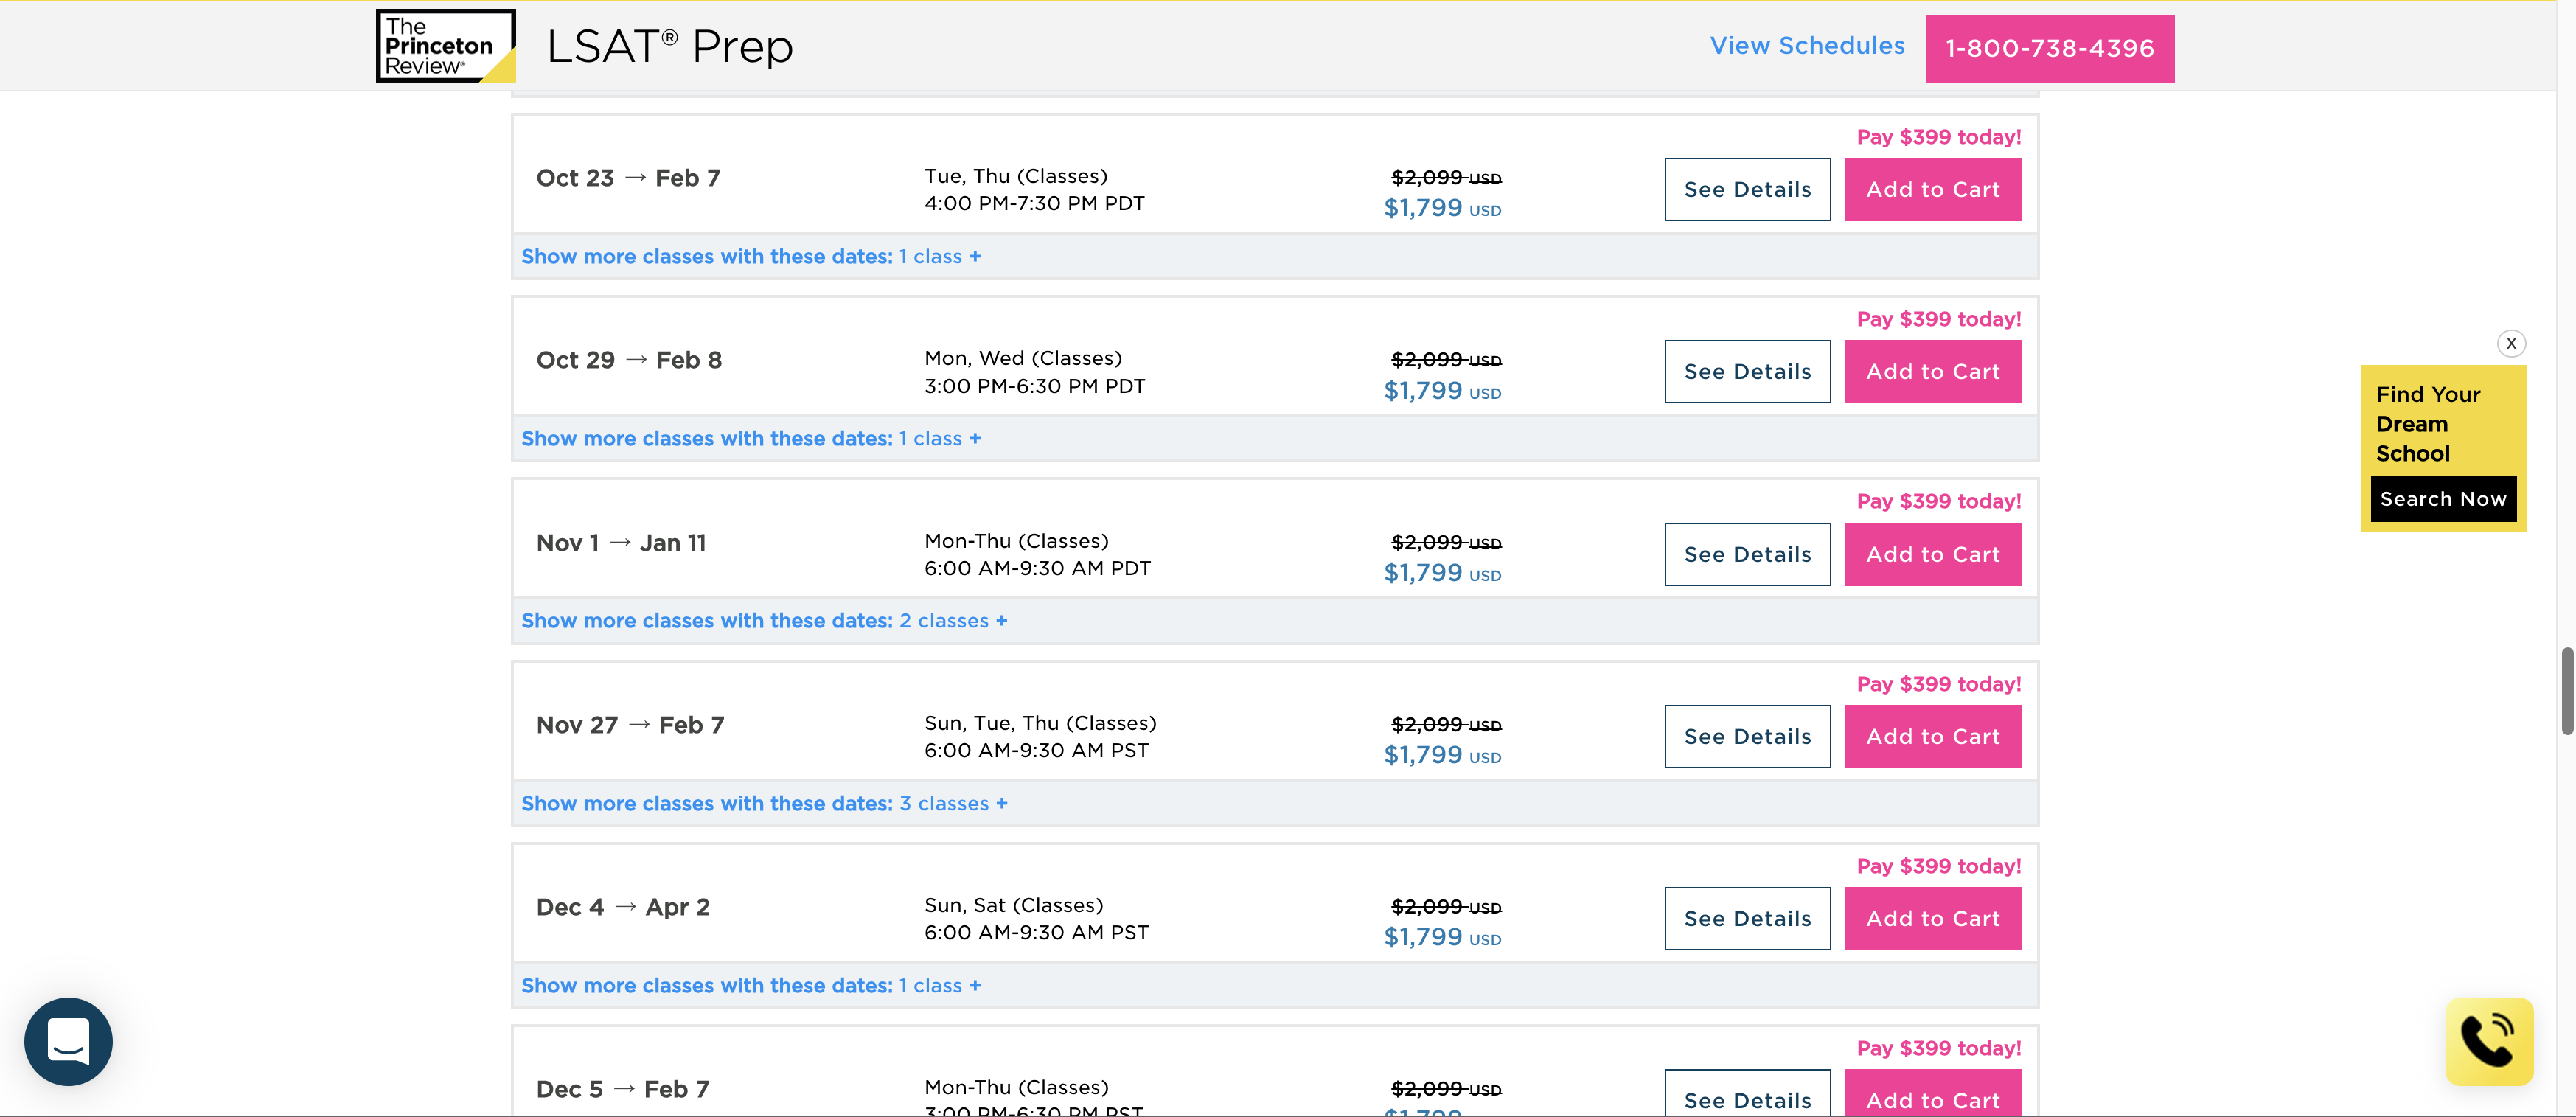2576x1117 pixels.
Task: Click the page vertical scrollbar thumb
Action: click(2566, 691)
